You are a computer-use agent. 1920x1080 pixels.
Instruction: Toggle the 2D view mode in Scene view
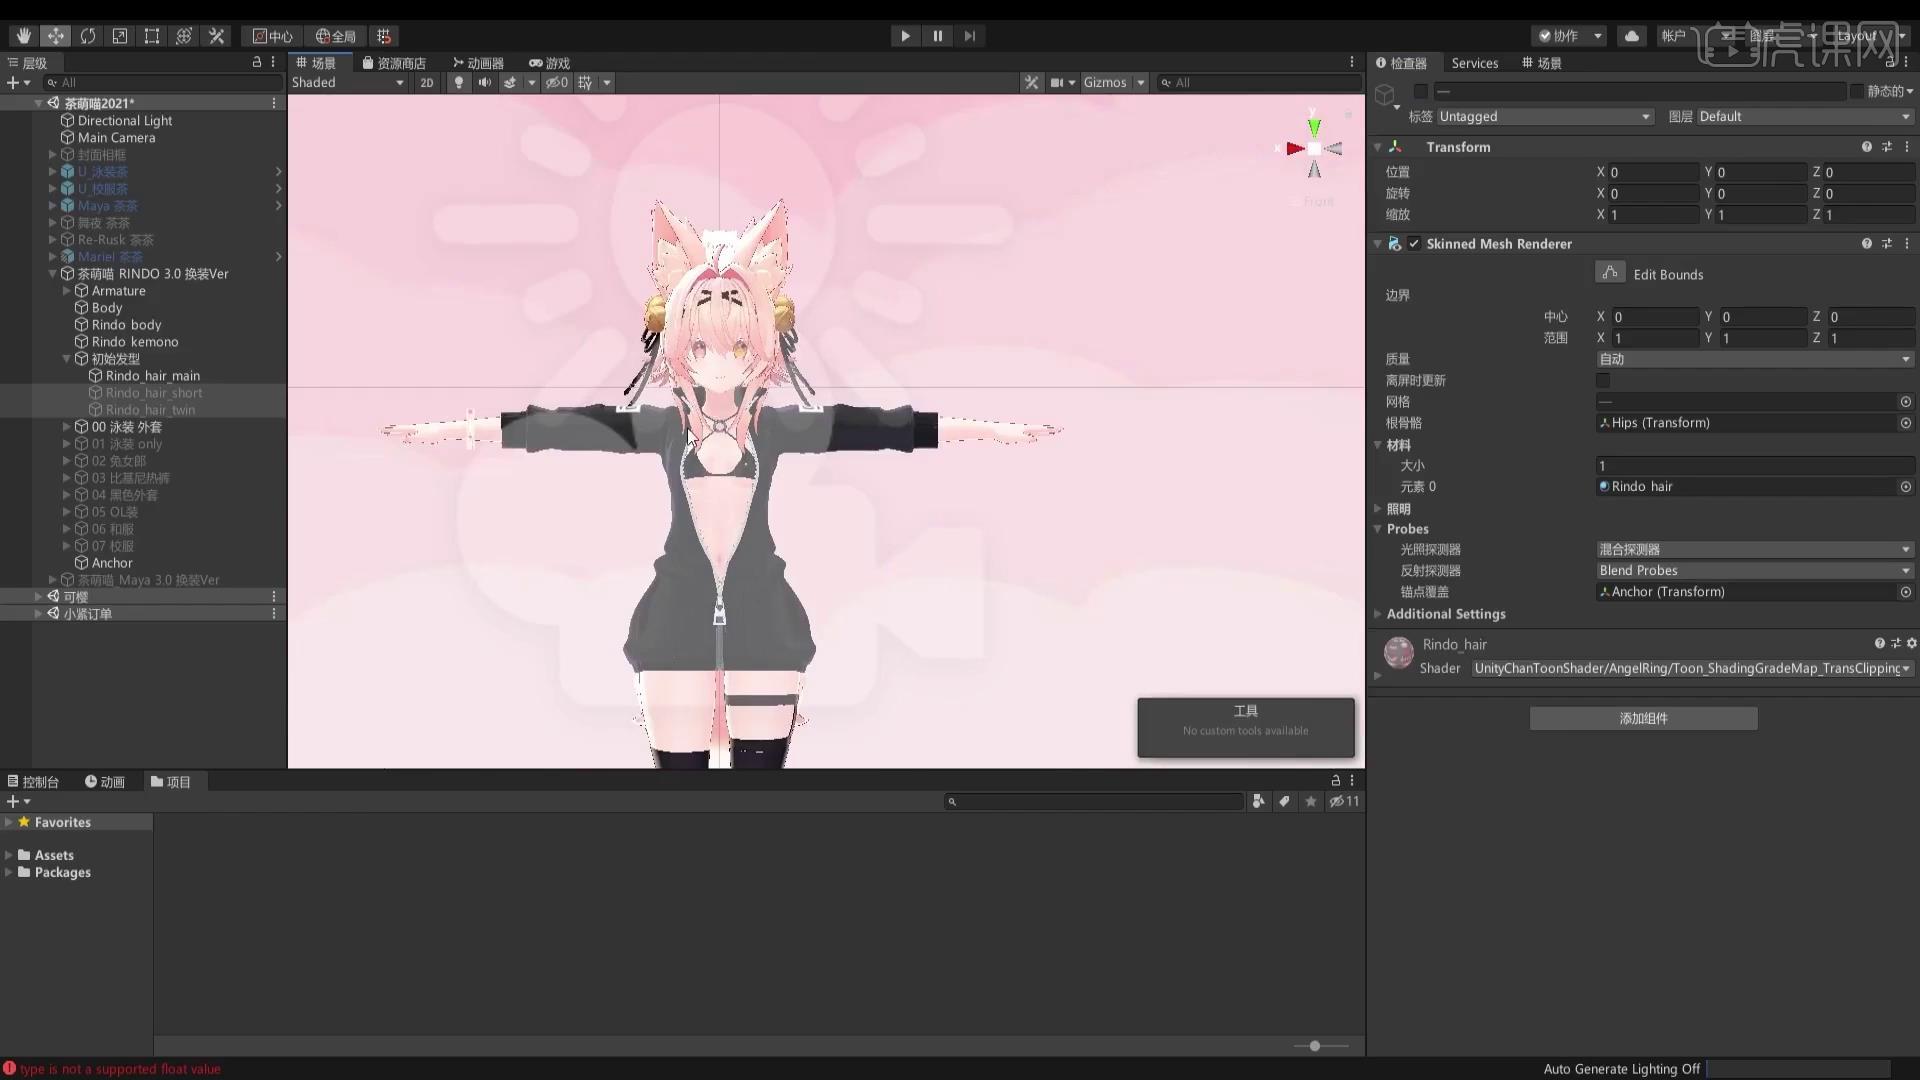coord(426,83)
